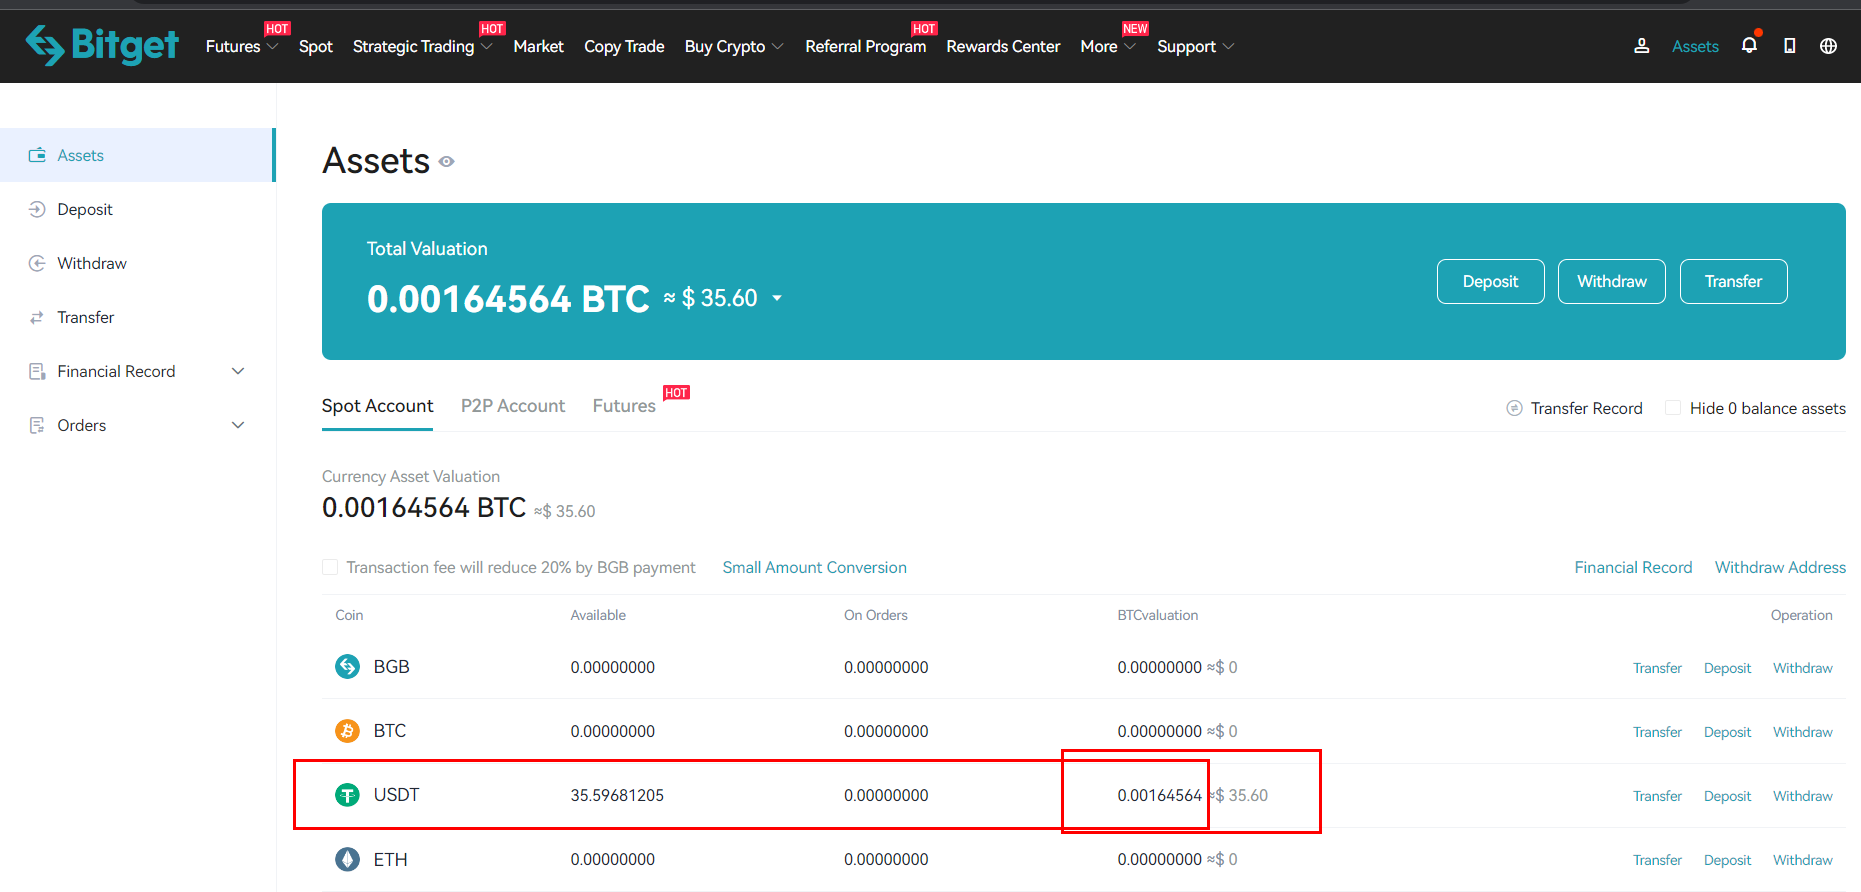
Task: Select the Deposit item in sidebar
Action: (x=137, y=209)
